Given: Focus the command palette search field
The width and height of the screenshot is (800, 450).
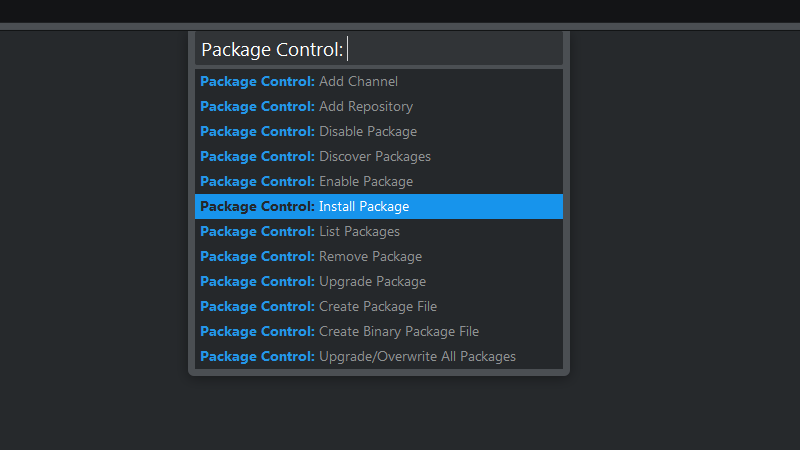Looking at the screenshot, I should pos(450,49).
